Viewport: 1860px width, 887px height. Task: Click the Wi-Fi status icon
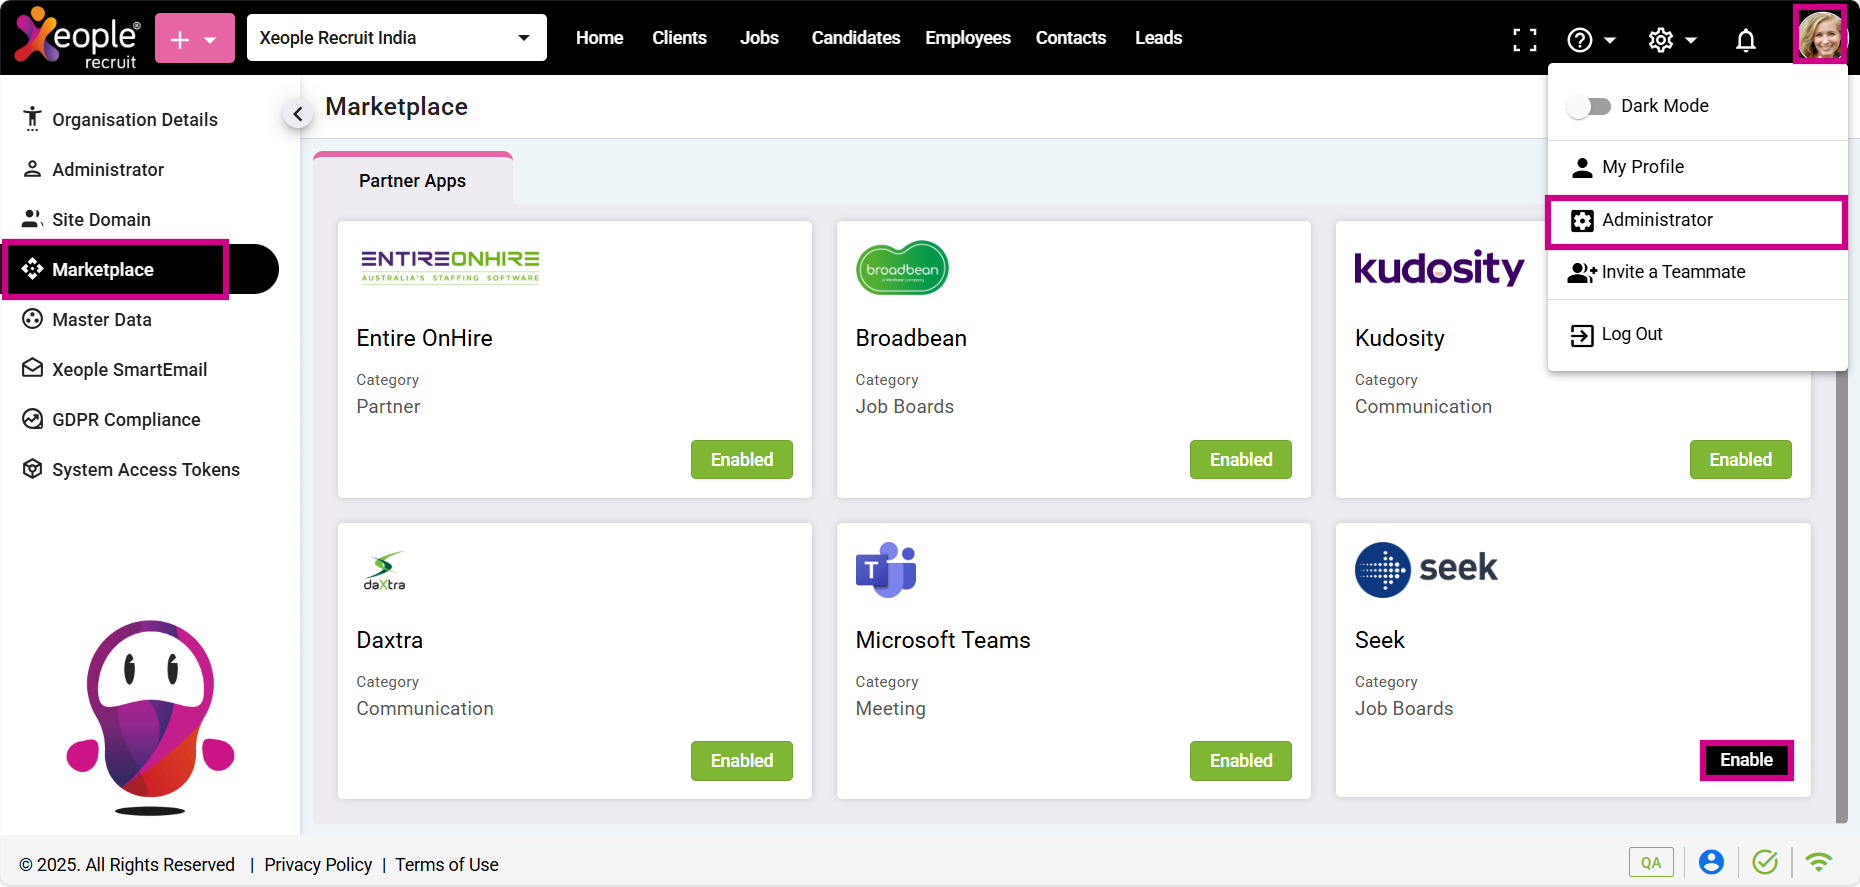point(1818,862)
